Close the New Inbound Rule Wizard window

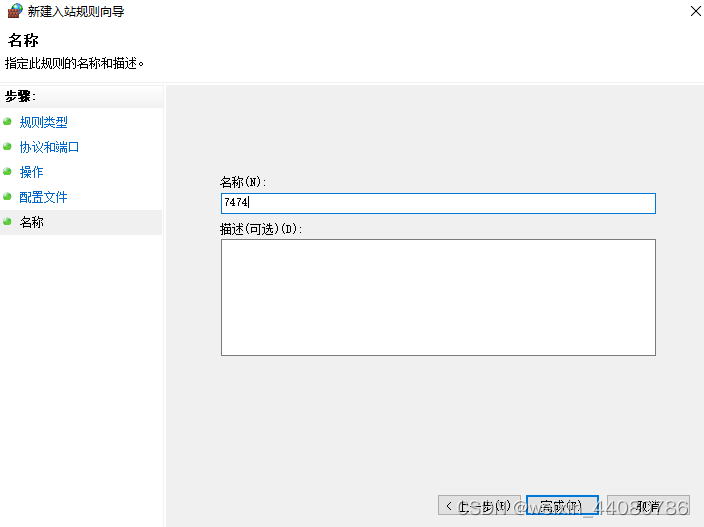695,11
